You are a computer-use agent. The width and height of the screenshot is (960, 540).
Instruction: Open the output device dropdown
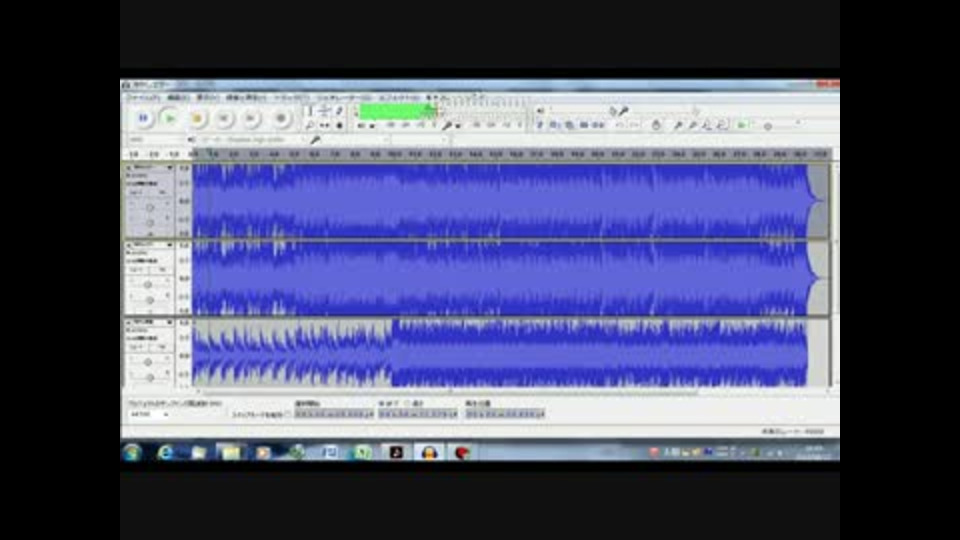[x=253, y=140]
